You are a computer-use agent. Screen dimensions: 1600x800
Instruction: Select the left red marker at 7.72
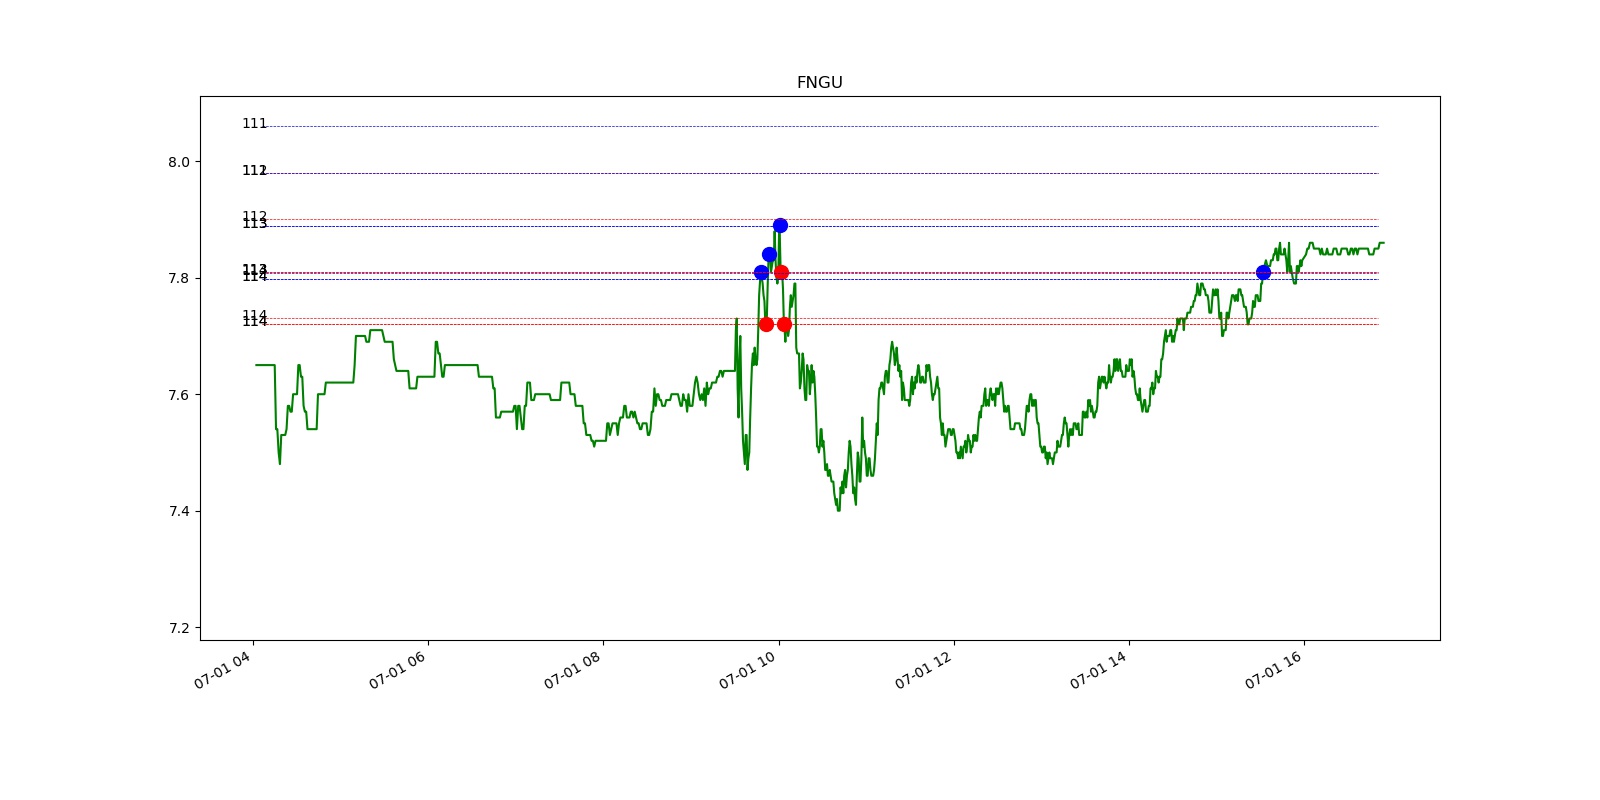(x=766, y=324)
